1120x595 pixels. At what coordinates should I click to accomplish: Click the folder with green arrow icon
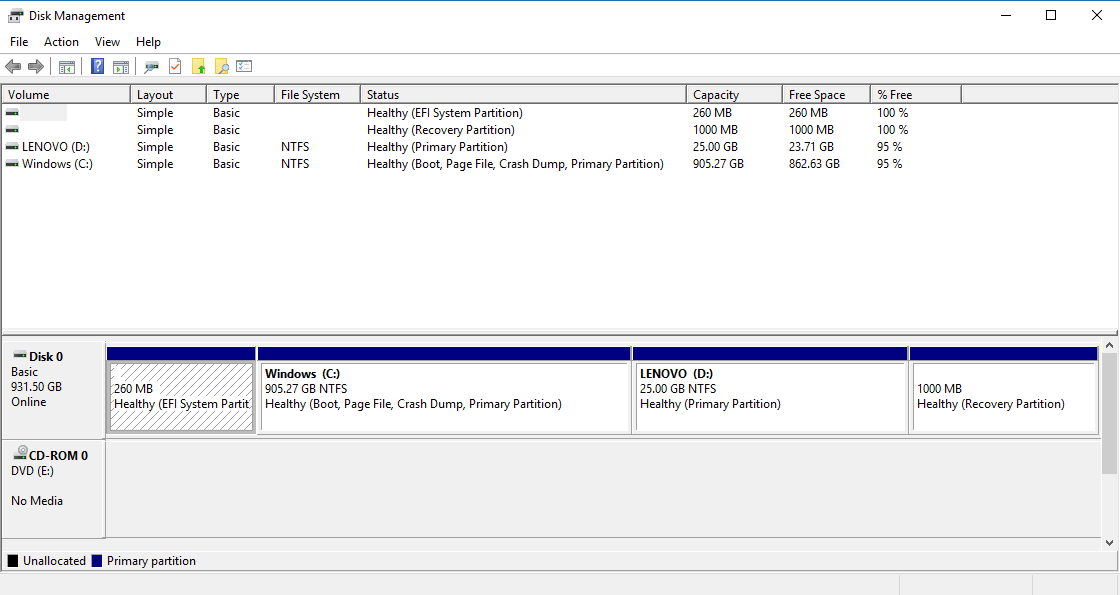(199, 66)
